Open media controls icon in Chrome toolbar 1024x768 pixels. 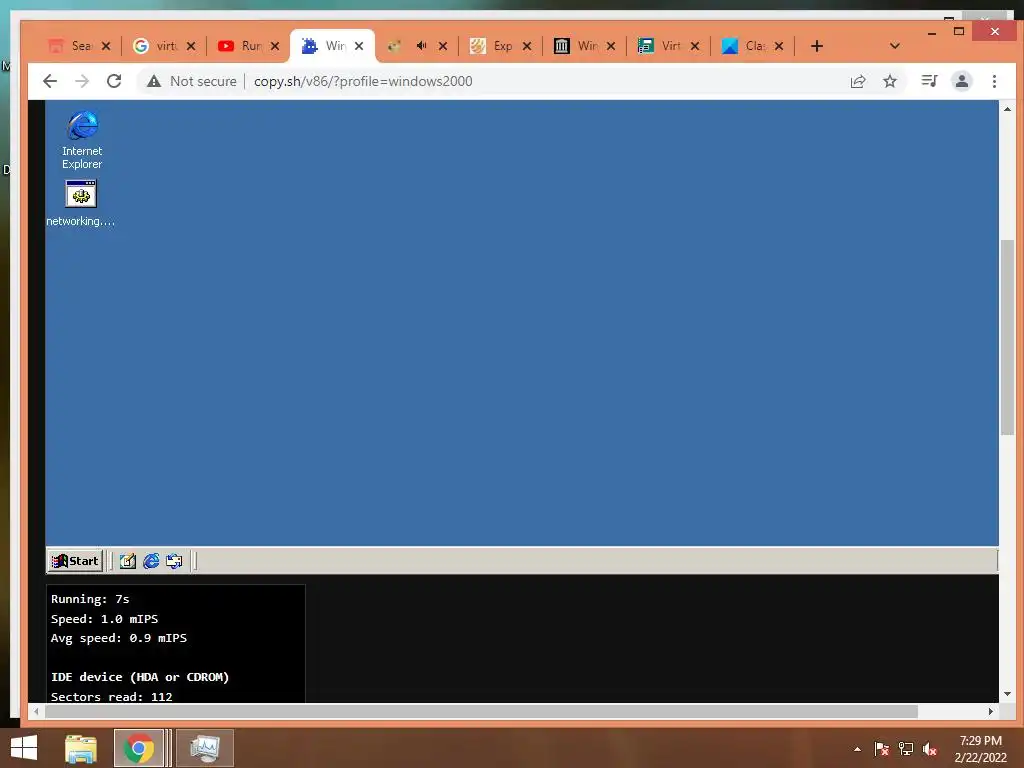929,81
